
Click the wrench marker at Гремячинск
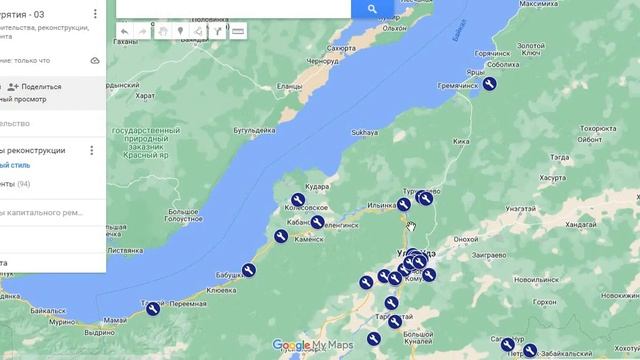[489, 84]
